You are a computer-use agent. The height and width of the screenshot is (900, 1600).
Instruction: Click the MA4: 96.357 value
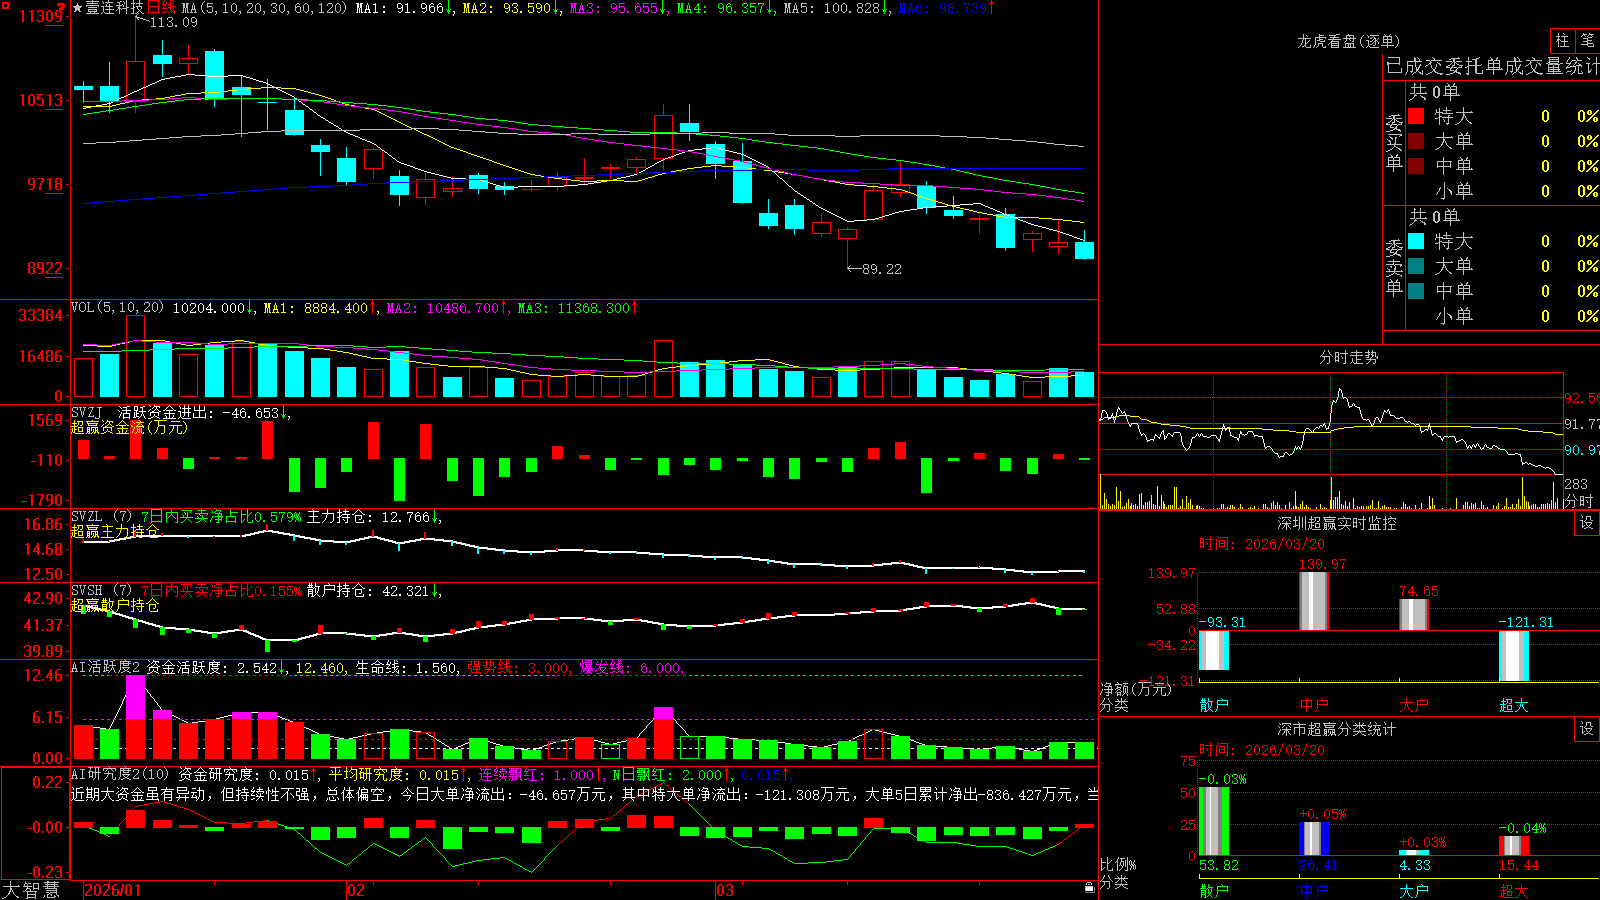[x=720, y=8]
